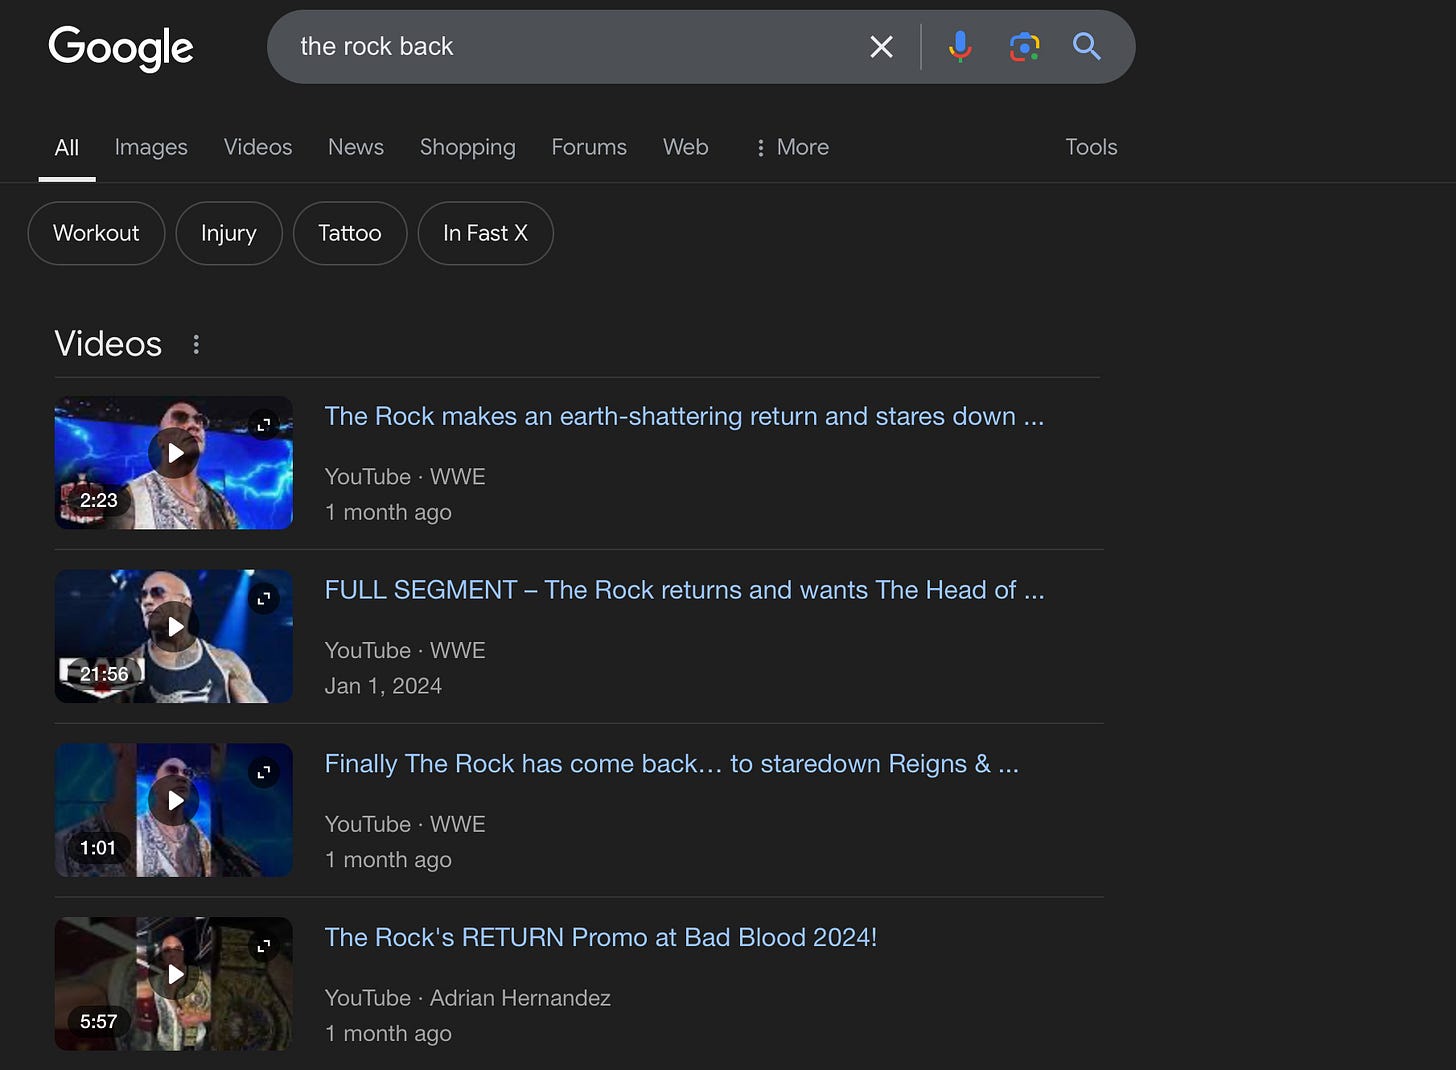The width and height of the screenshot is (1456, 1070).
Task: Switch to the Images tab
Action: click(151, 147)
